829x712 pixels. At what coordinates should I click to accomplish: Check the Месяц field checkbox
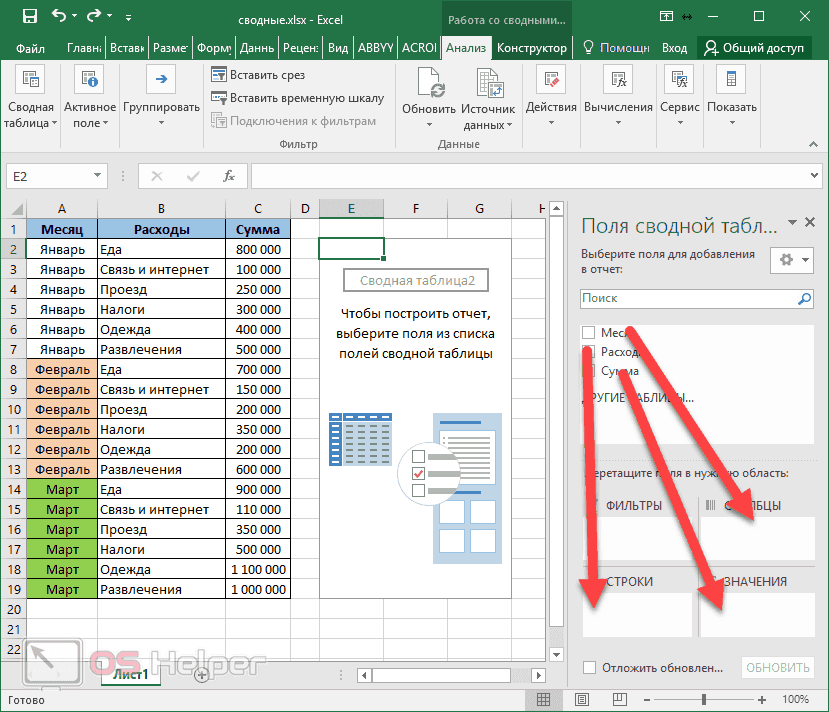(x=586, y=332)
